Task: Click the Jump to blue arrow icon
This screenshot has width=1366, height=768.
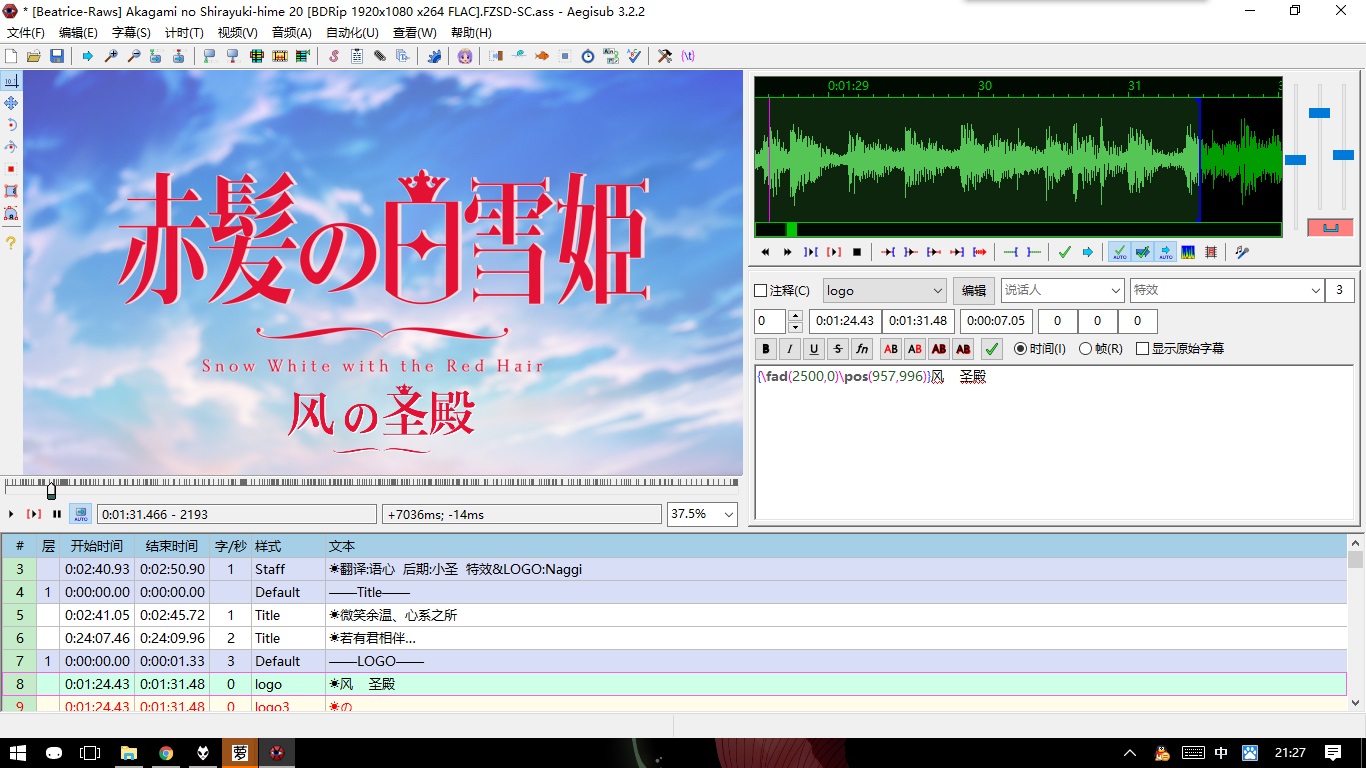Action: coord(87,56)
